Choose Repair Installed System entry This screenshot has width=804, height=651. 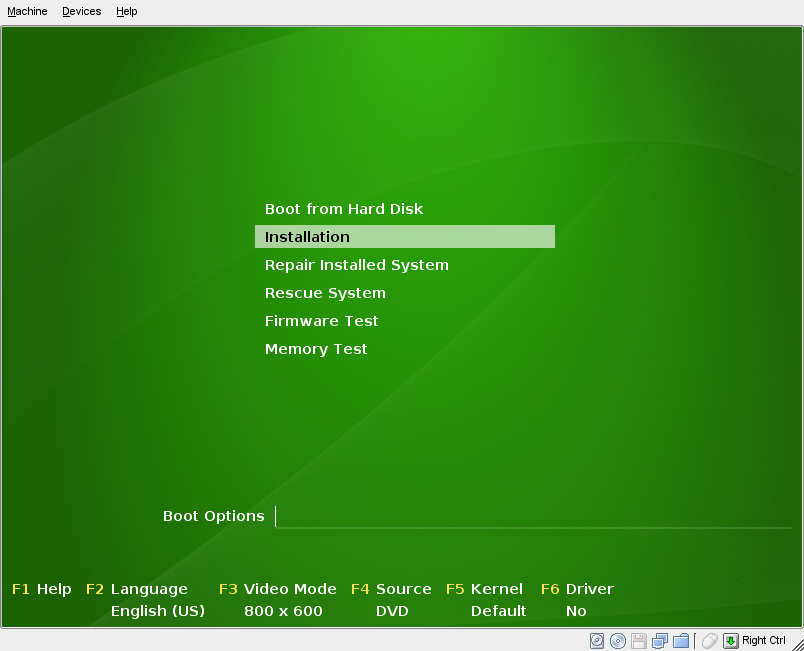coord(356,265)
